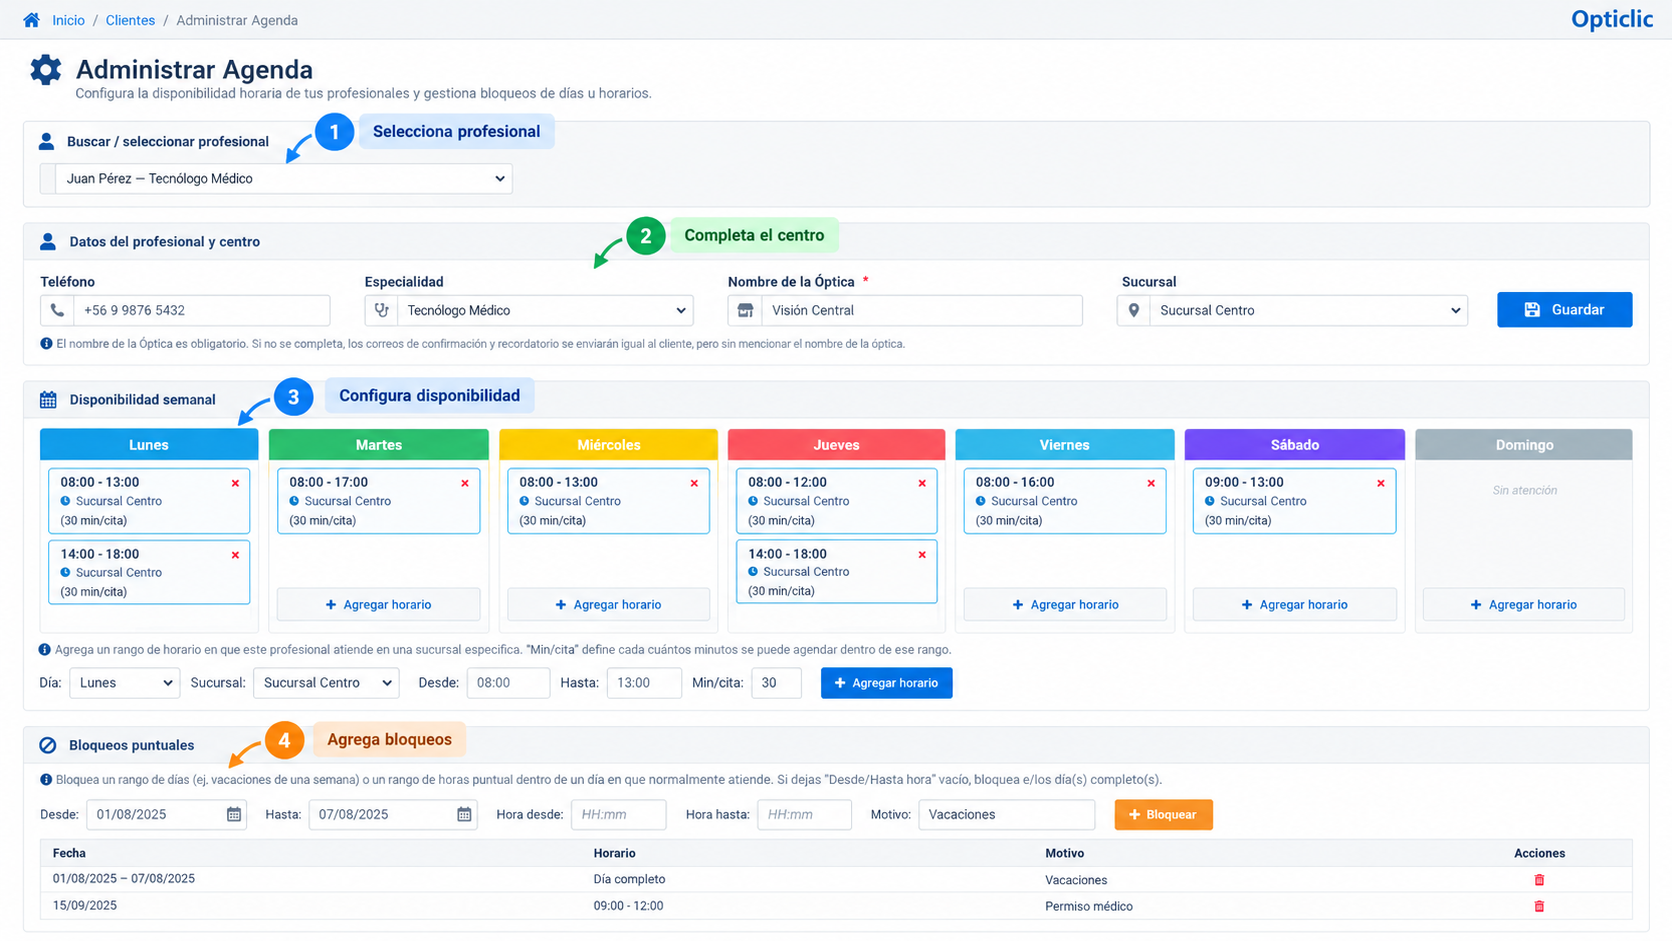1672x941 pixels.
Task: Click the Miércoles column header
Action: click(608, 445)
